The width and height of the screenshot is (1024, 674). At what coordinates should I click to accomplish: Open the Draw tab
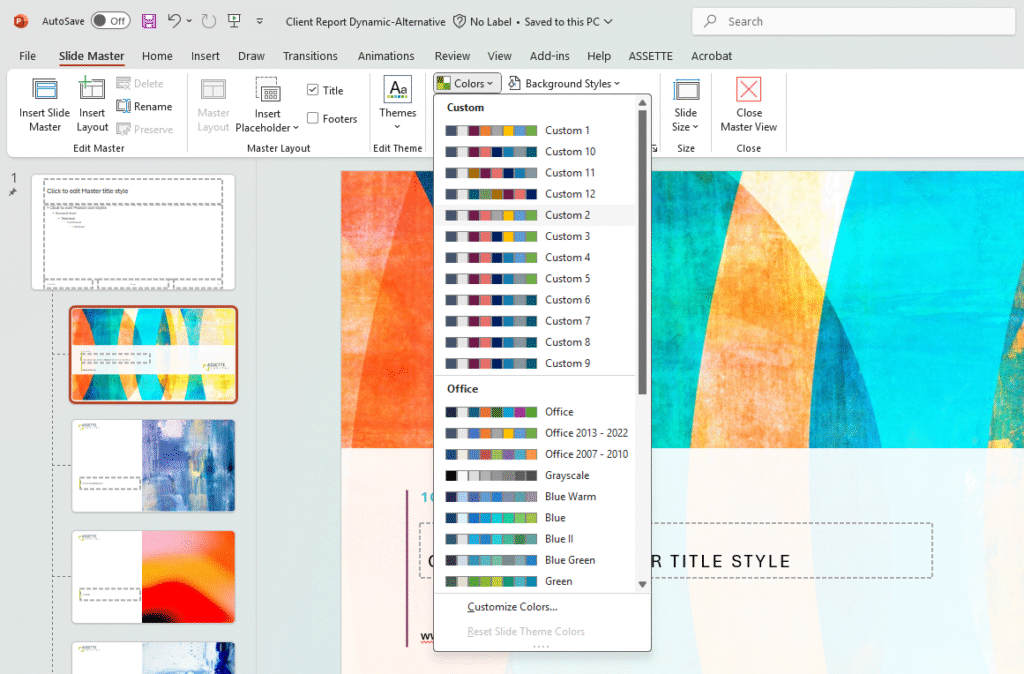tap(251, 56)
